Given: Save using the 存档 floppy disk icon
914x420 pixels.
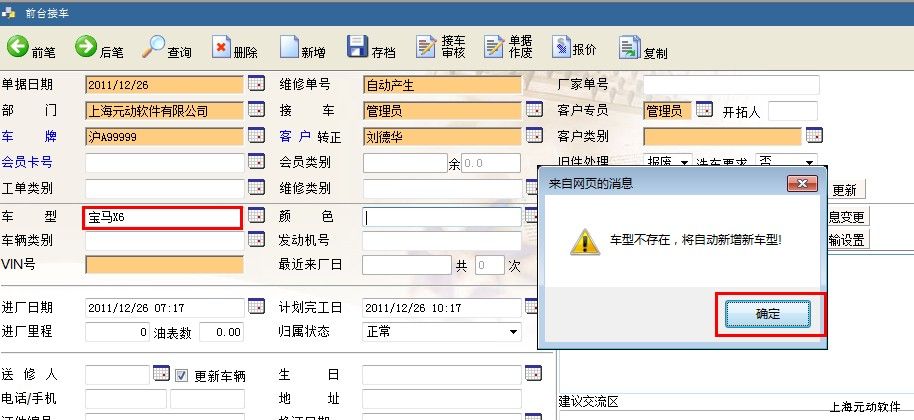Looking at the screenshot, I should 357,47.
